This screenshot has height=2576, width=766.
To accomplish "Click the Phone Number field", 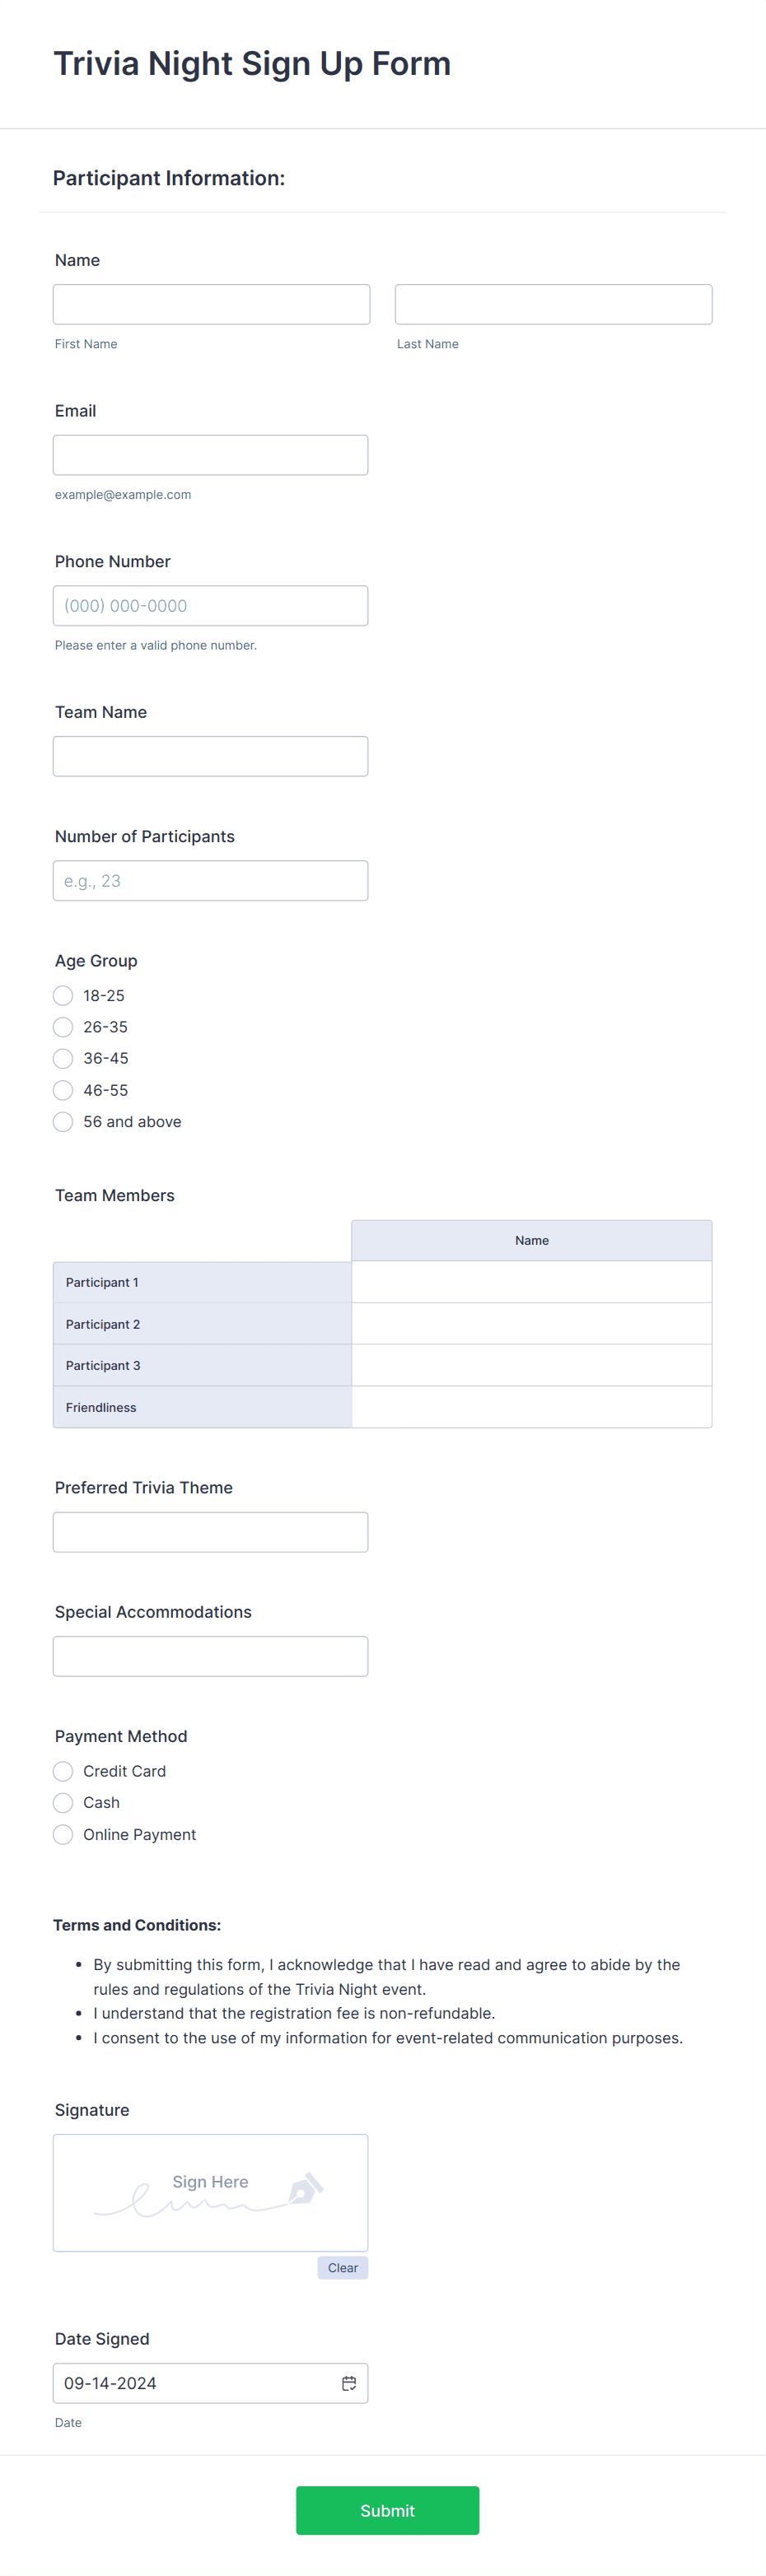I will 210,605.
